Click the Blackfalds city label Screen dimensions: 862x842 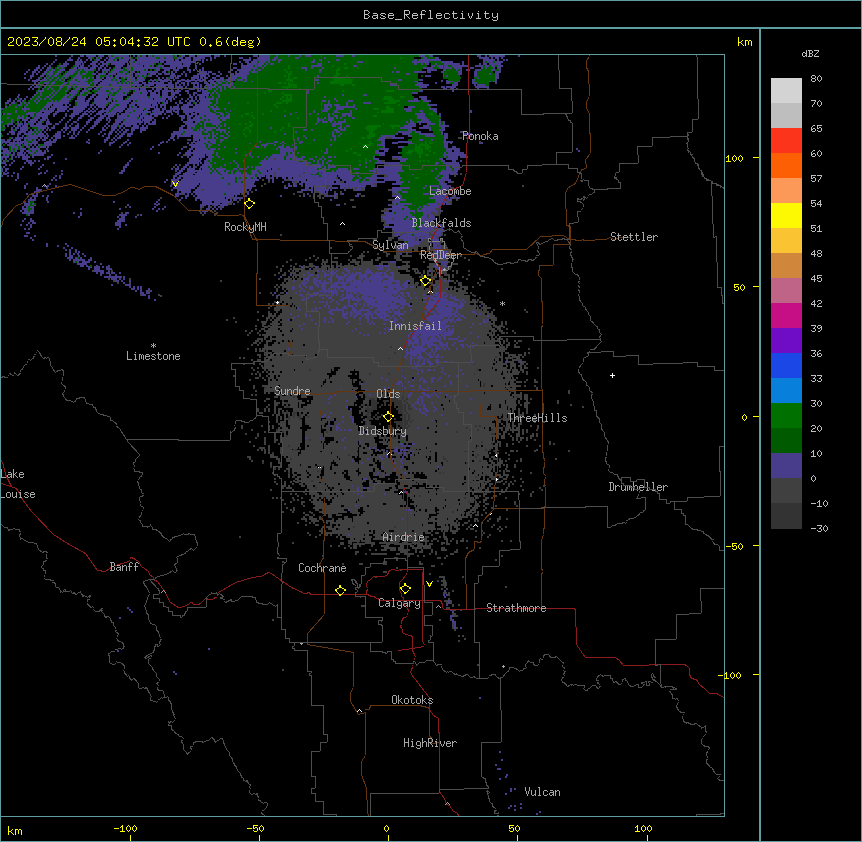441,223
